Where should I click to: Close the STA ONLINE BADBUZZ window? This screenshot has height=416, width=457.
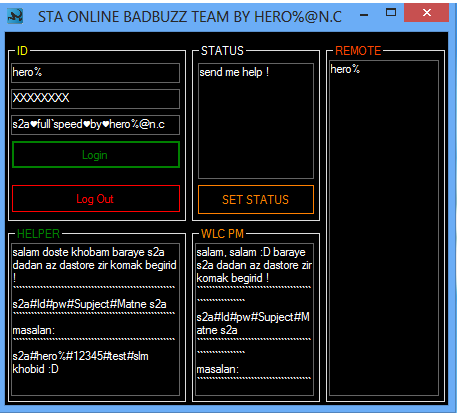(x=426, y=13)
